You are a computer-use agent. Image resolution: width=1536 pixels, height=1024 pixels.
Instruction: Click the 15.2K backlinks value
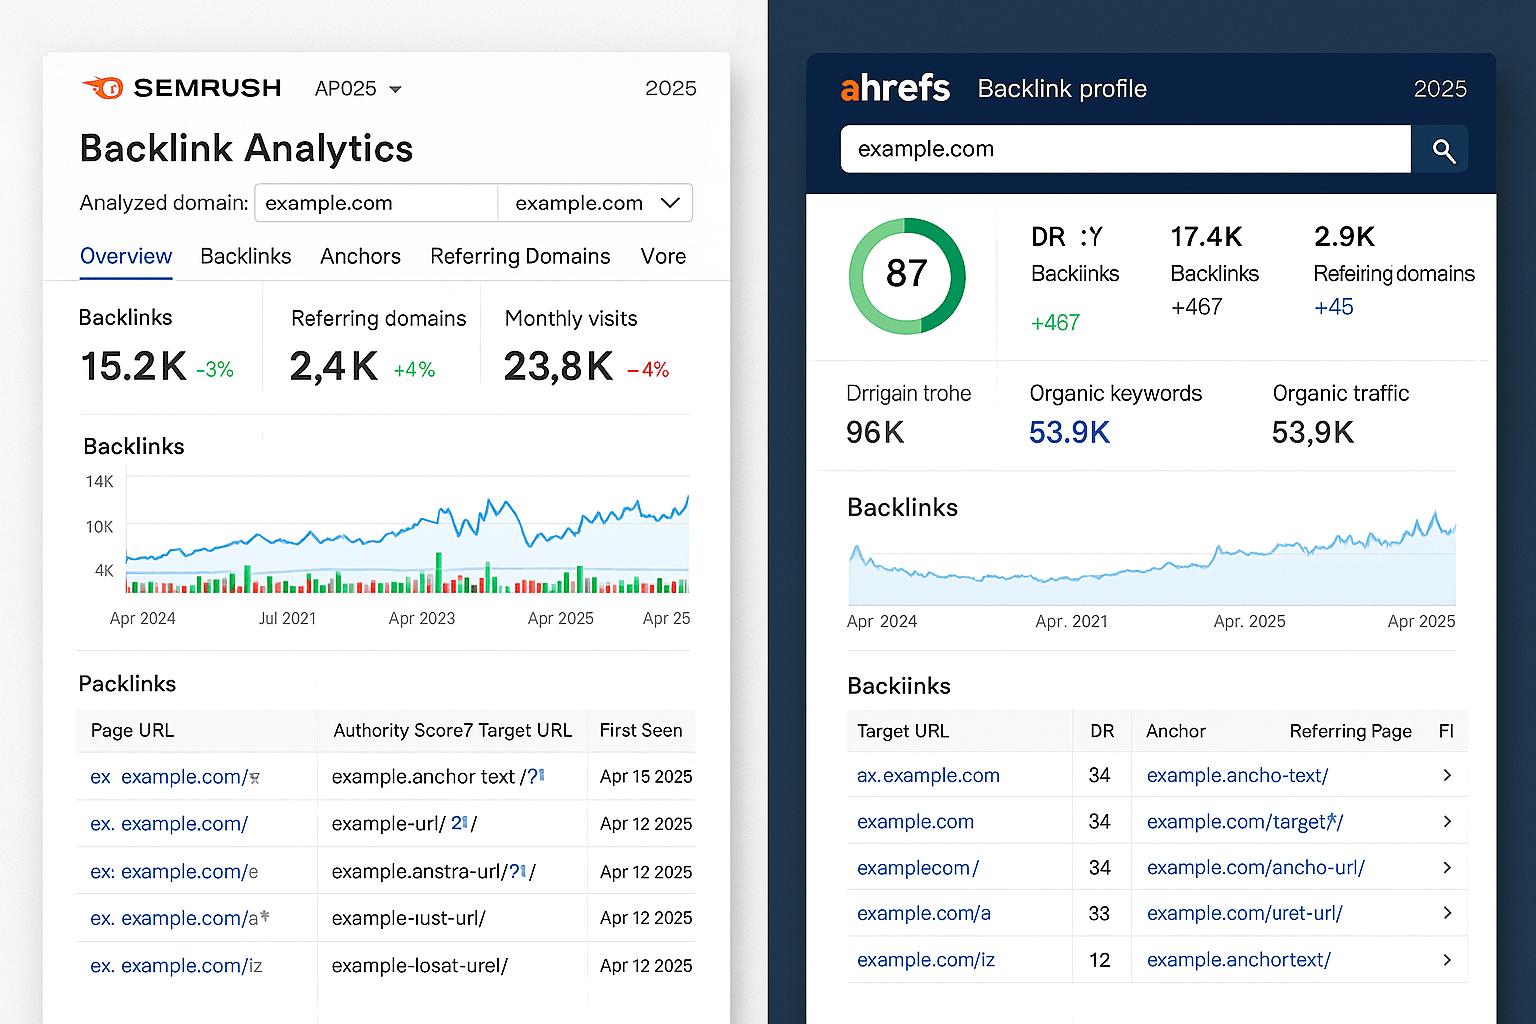click(134, 366)
